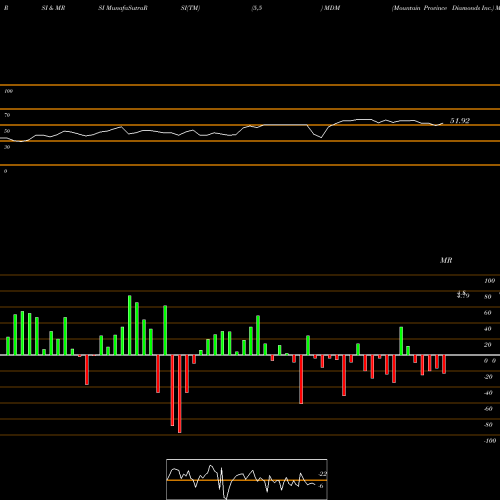500x500 pixels.
Task: Click the longest red MR bar
Action: tap(180, 394)
